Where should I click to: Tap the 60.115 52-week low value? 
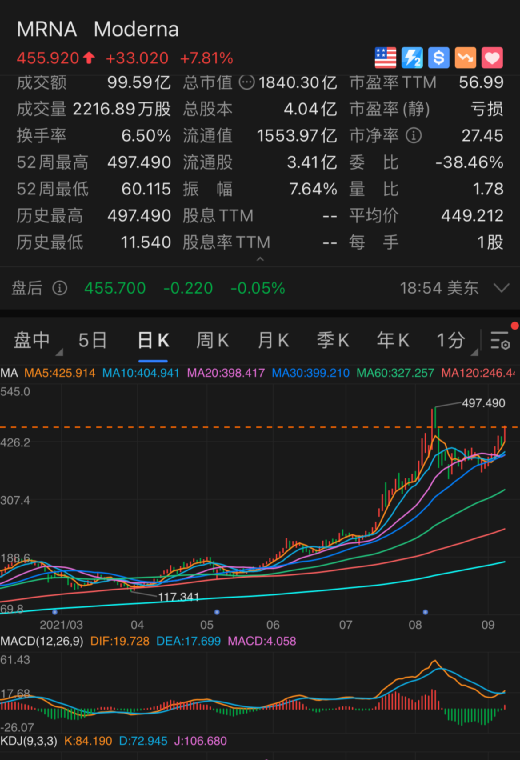point(146,189)
